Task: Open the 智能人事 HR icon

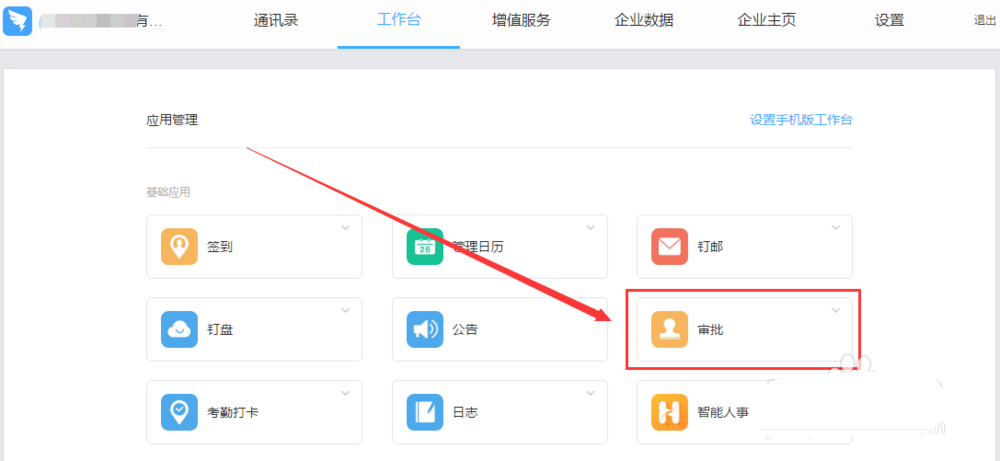Action: (x=670, y=412)
